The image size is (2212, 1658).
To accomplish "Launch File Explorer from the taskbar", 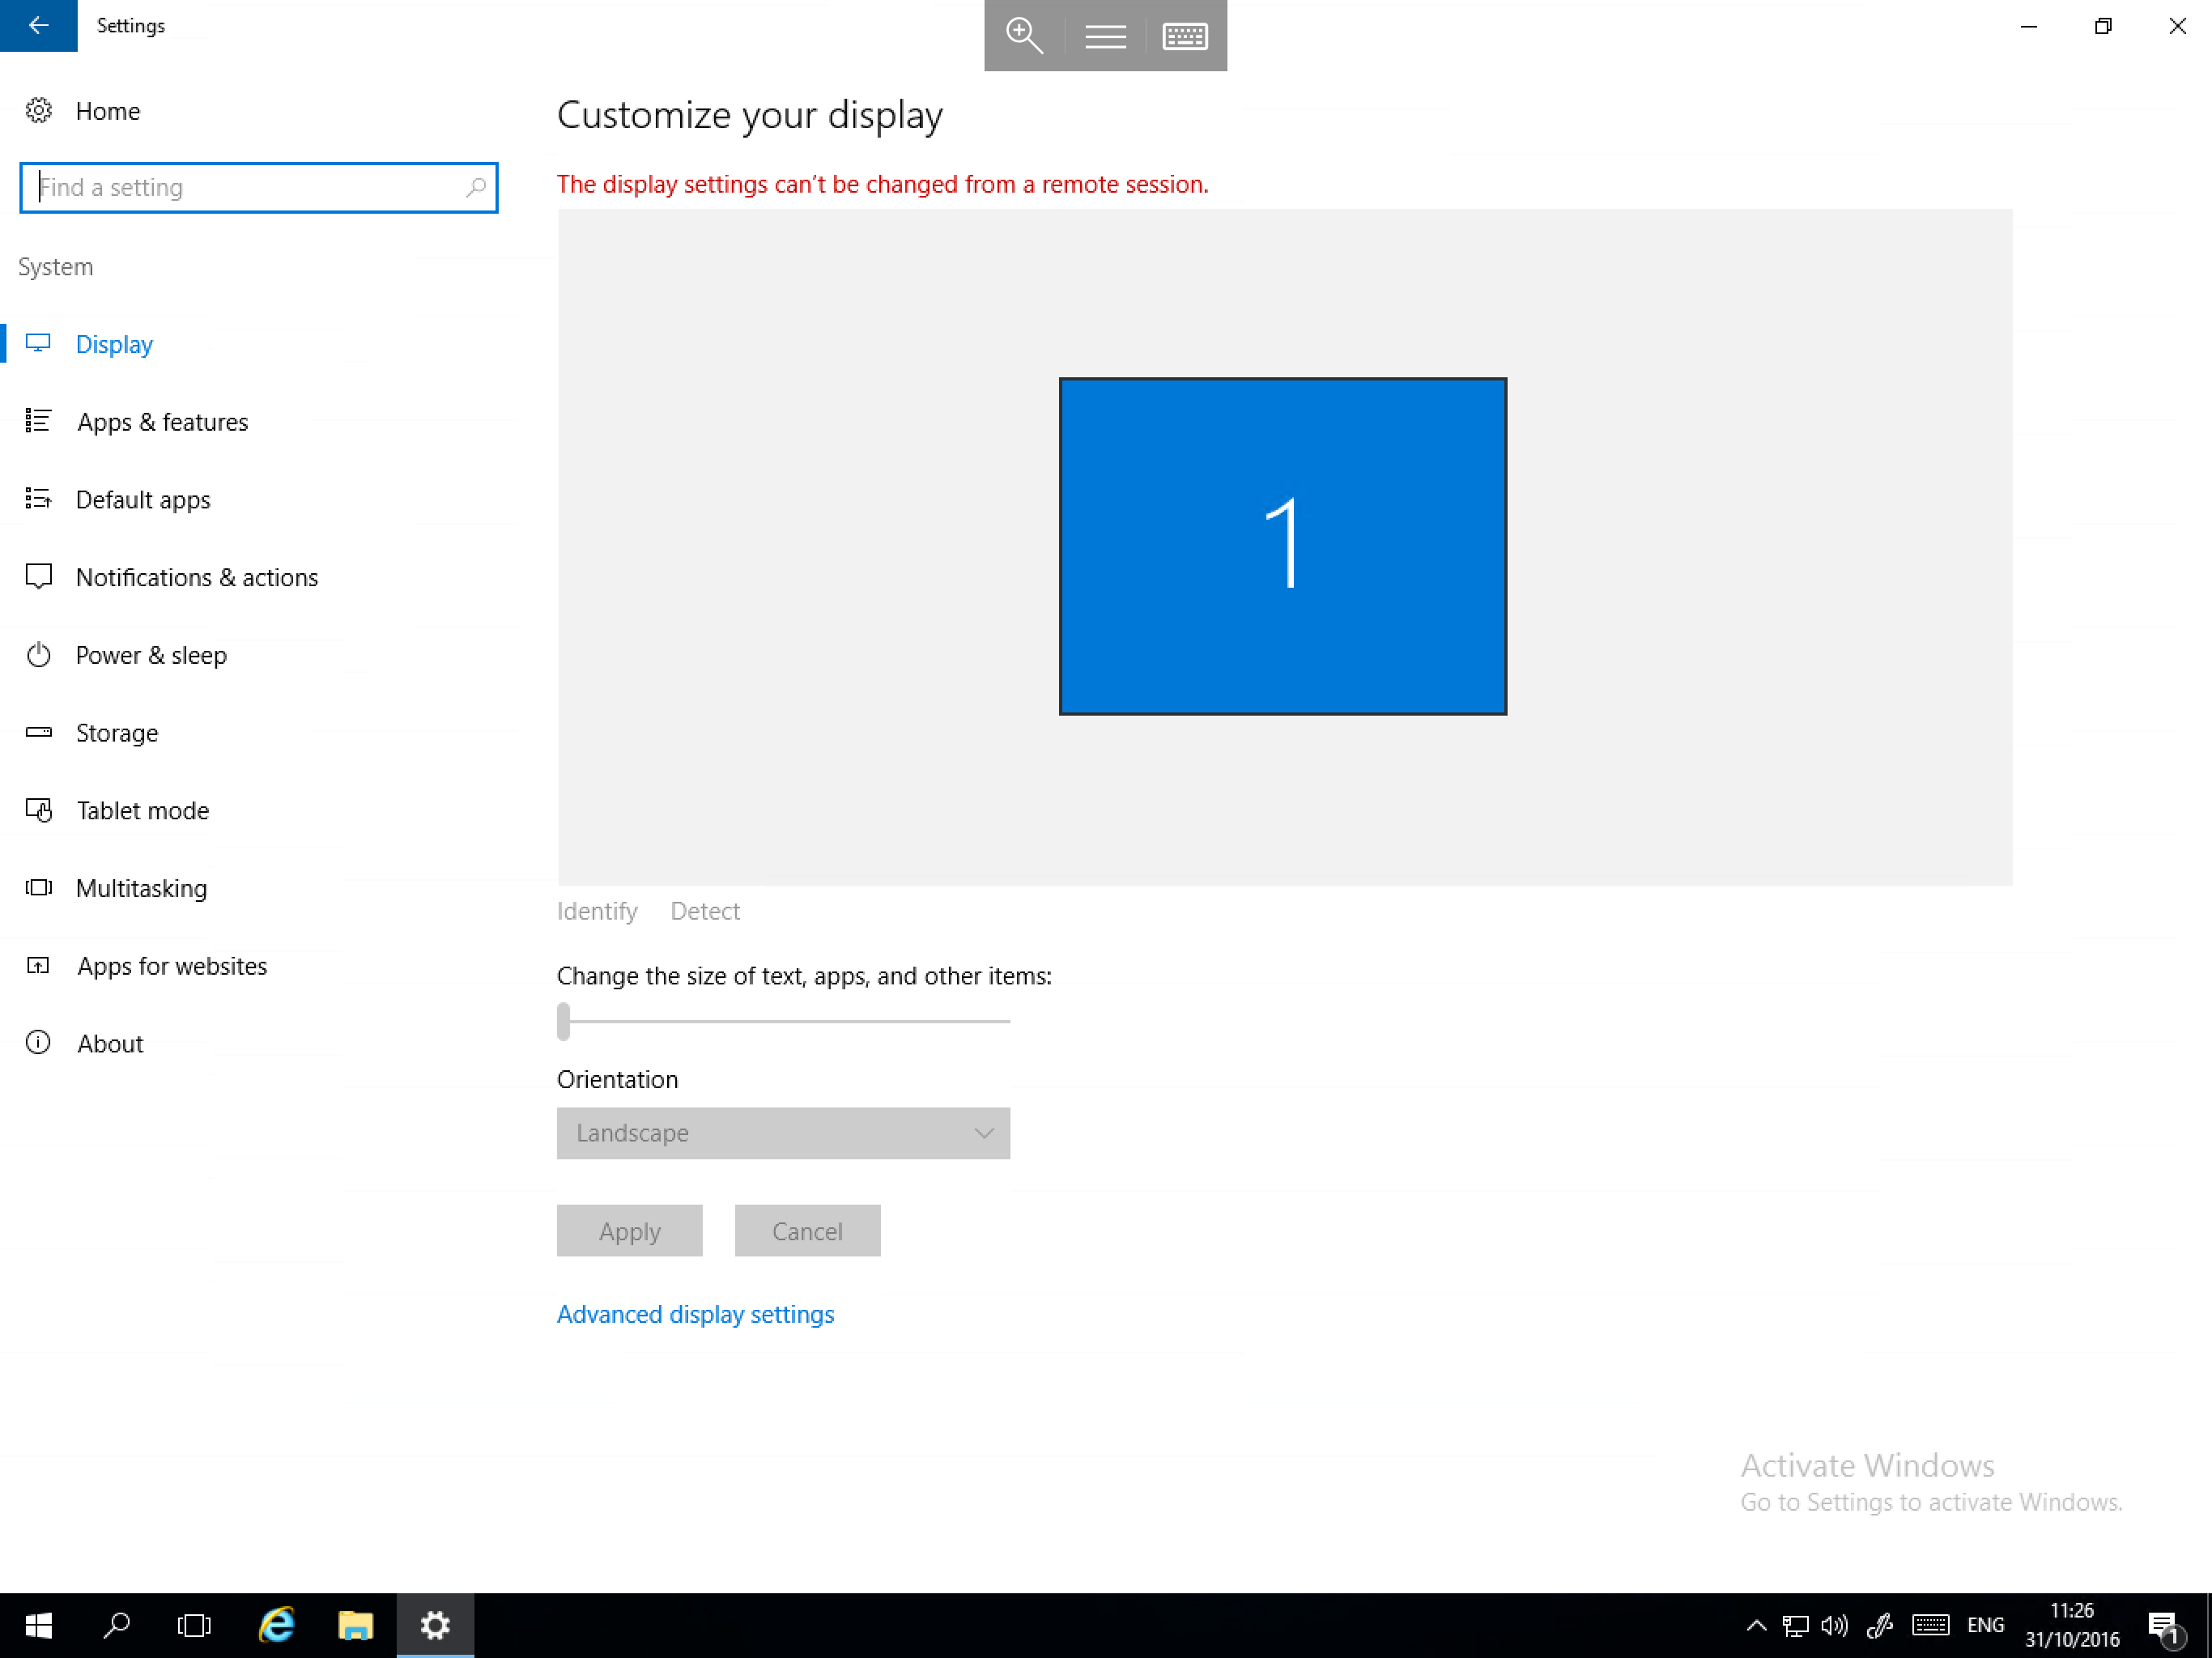I will coord(356,1625).
